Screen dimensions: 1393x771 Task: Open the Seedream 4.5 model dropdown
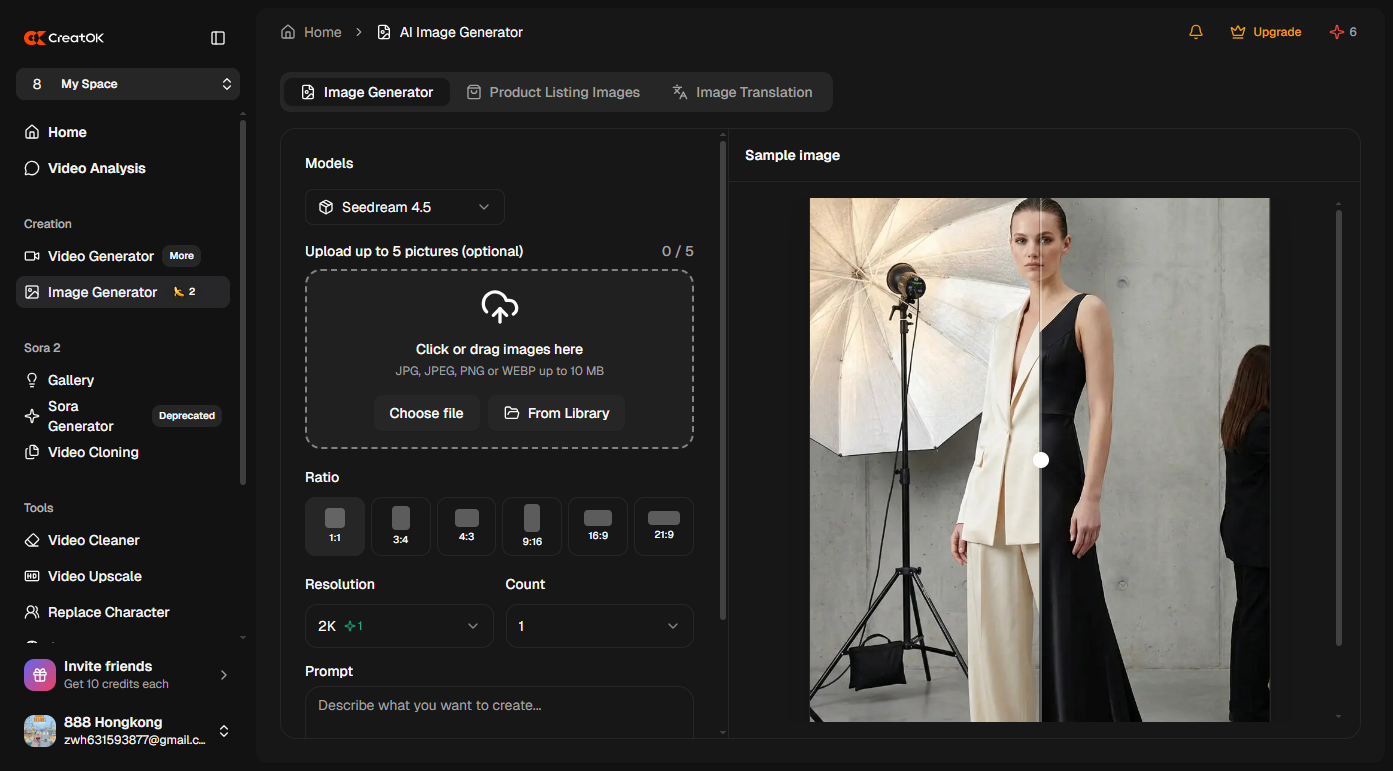(x=405, y=207)
